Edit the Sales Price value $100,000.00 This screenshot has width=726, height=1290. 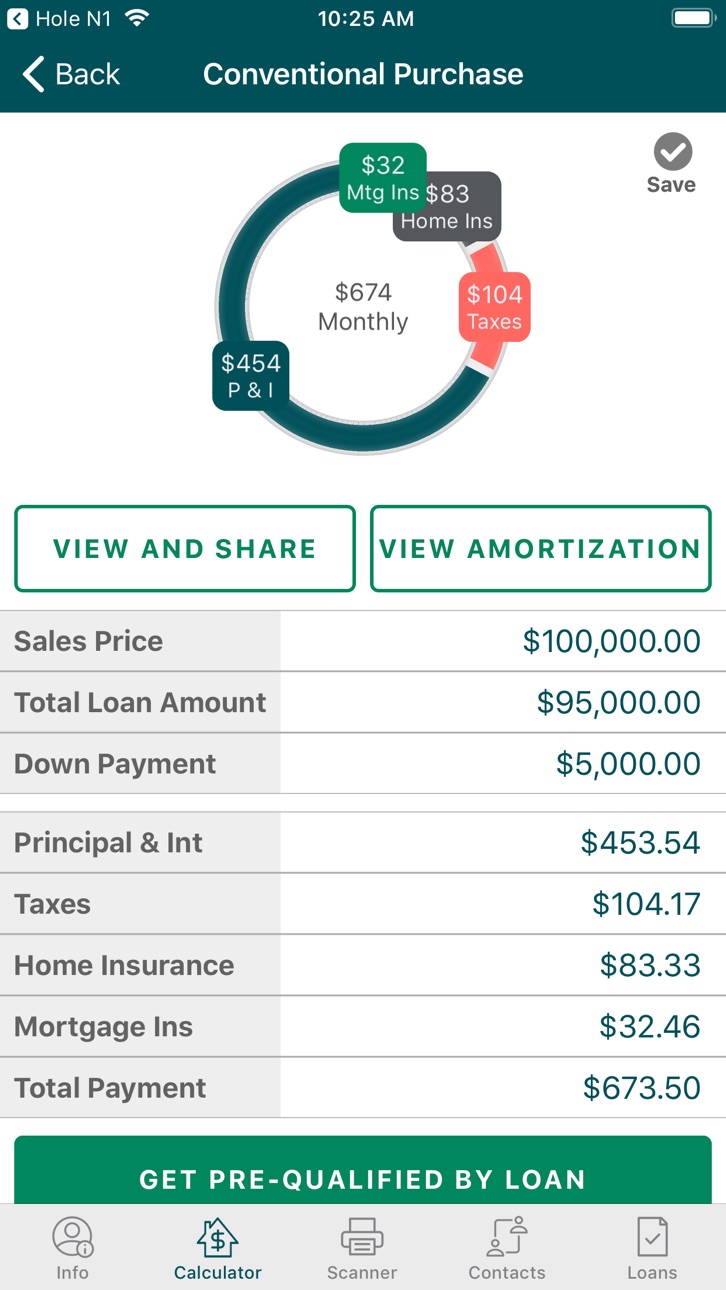[x=611, y=641]
